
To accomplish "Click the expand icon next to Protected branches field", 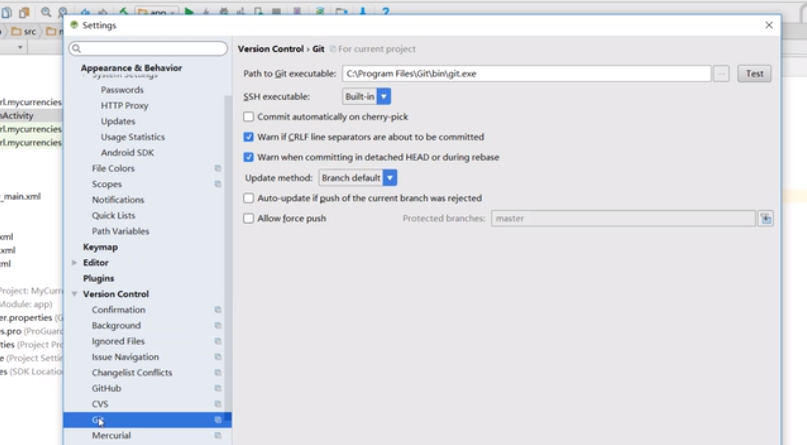I will (x=766, y=219).
